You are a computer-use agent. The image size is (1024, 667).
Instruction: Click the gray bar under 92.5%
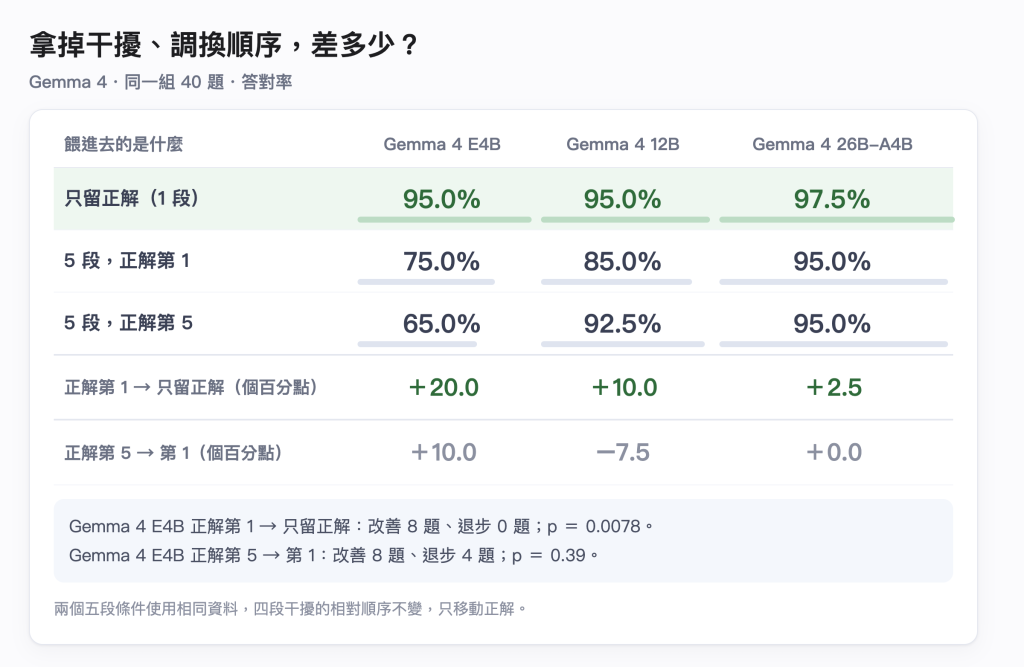tap(622, 344)
